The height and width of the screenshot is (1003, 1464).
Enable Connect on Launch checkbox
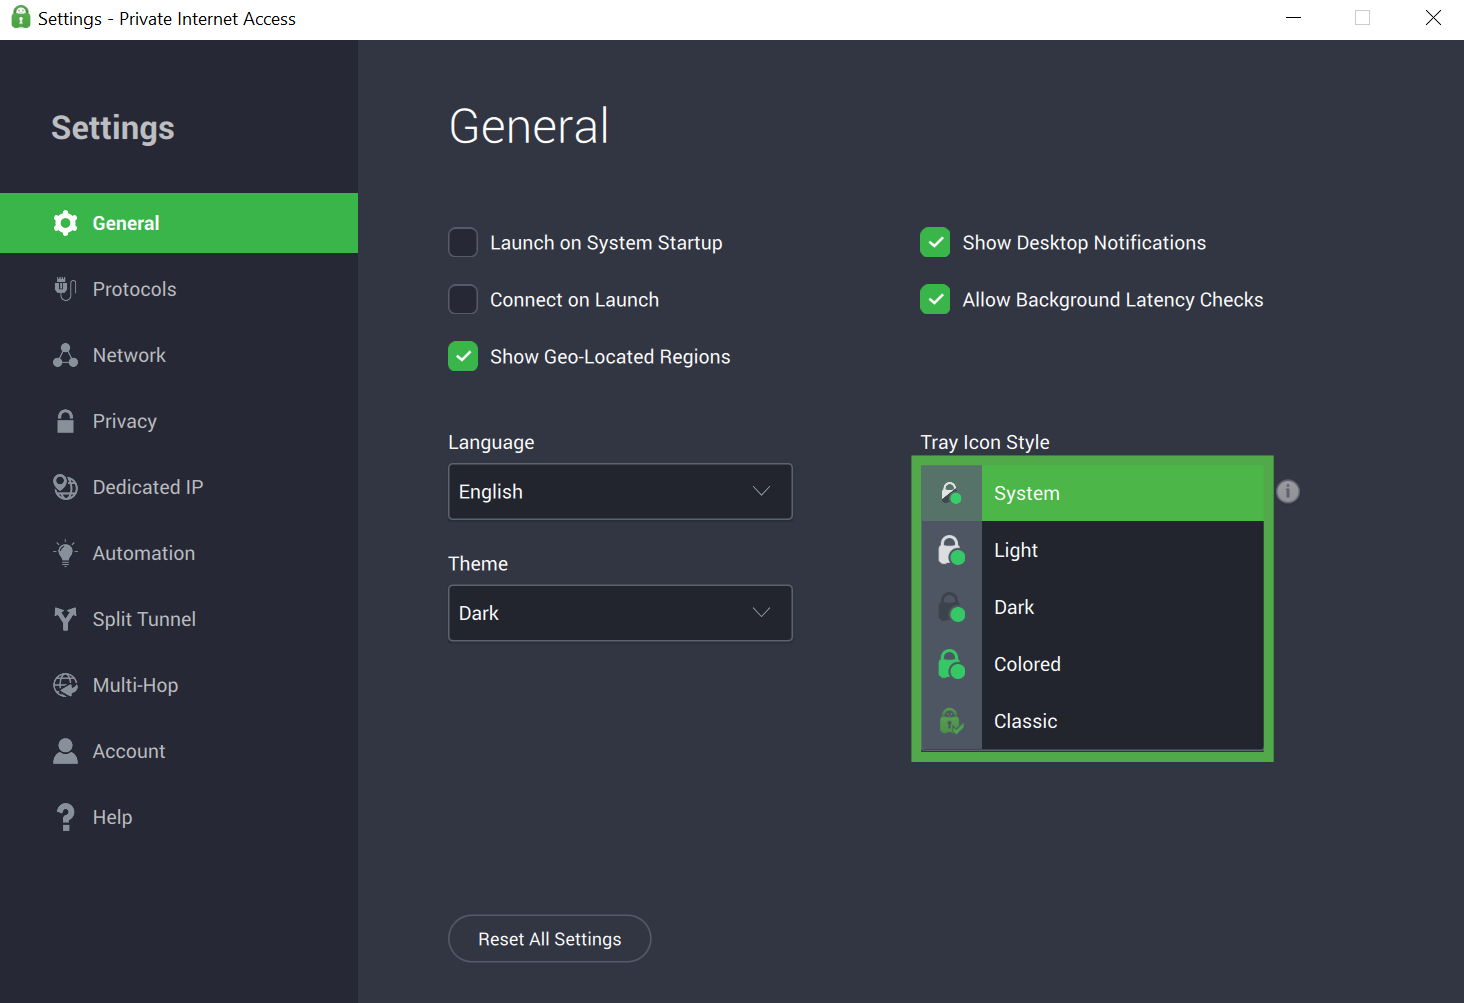(463, 299)
